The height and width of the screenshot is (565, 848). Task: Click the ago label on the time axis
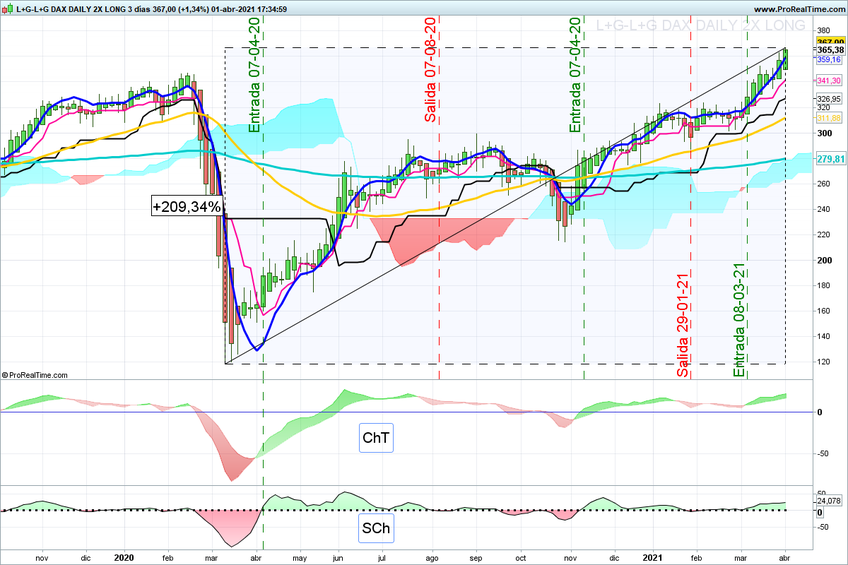[432, 559]
